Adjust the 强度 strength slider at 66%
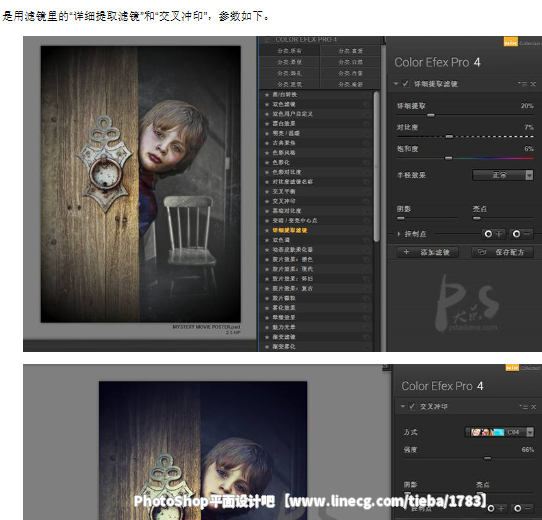Image resolution: width=542 pixels, height=520 pixels. coord(487,458)
